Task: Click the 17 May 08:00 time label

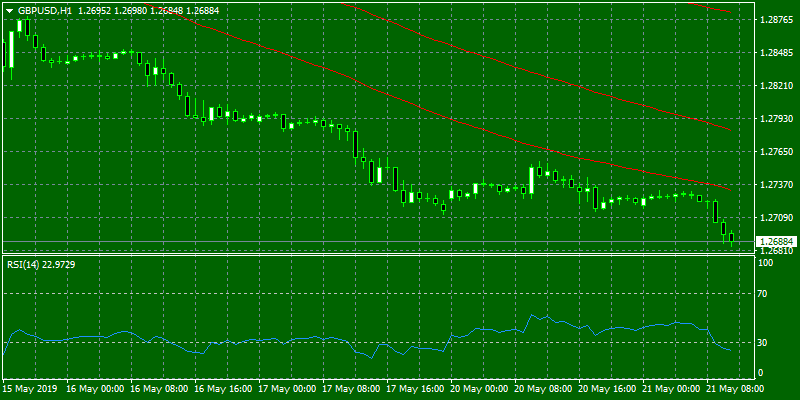Action: [x=351, y=388]
